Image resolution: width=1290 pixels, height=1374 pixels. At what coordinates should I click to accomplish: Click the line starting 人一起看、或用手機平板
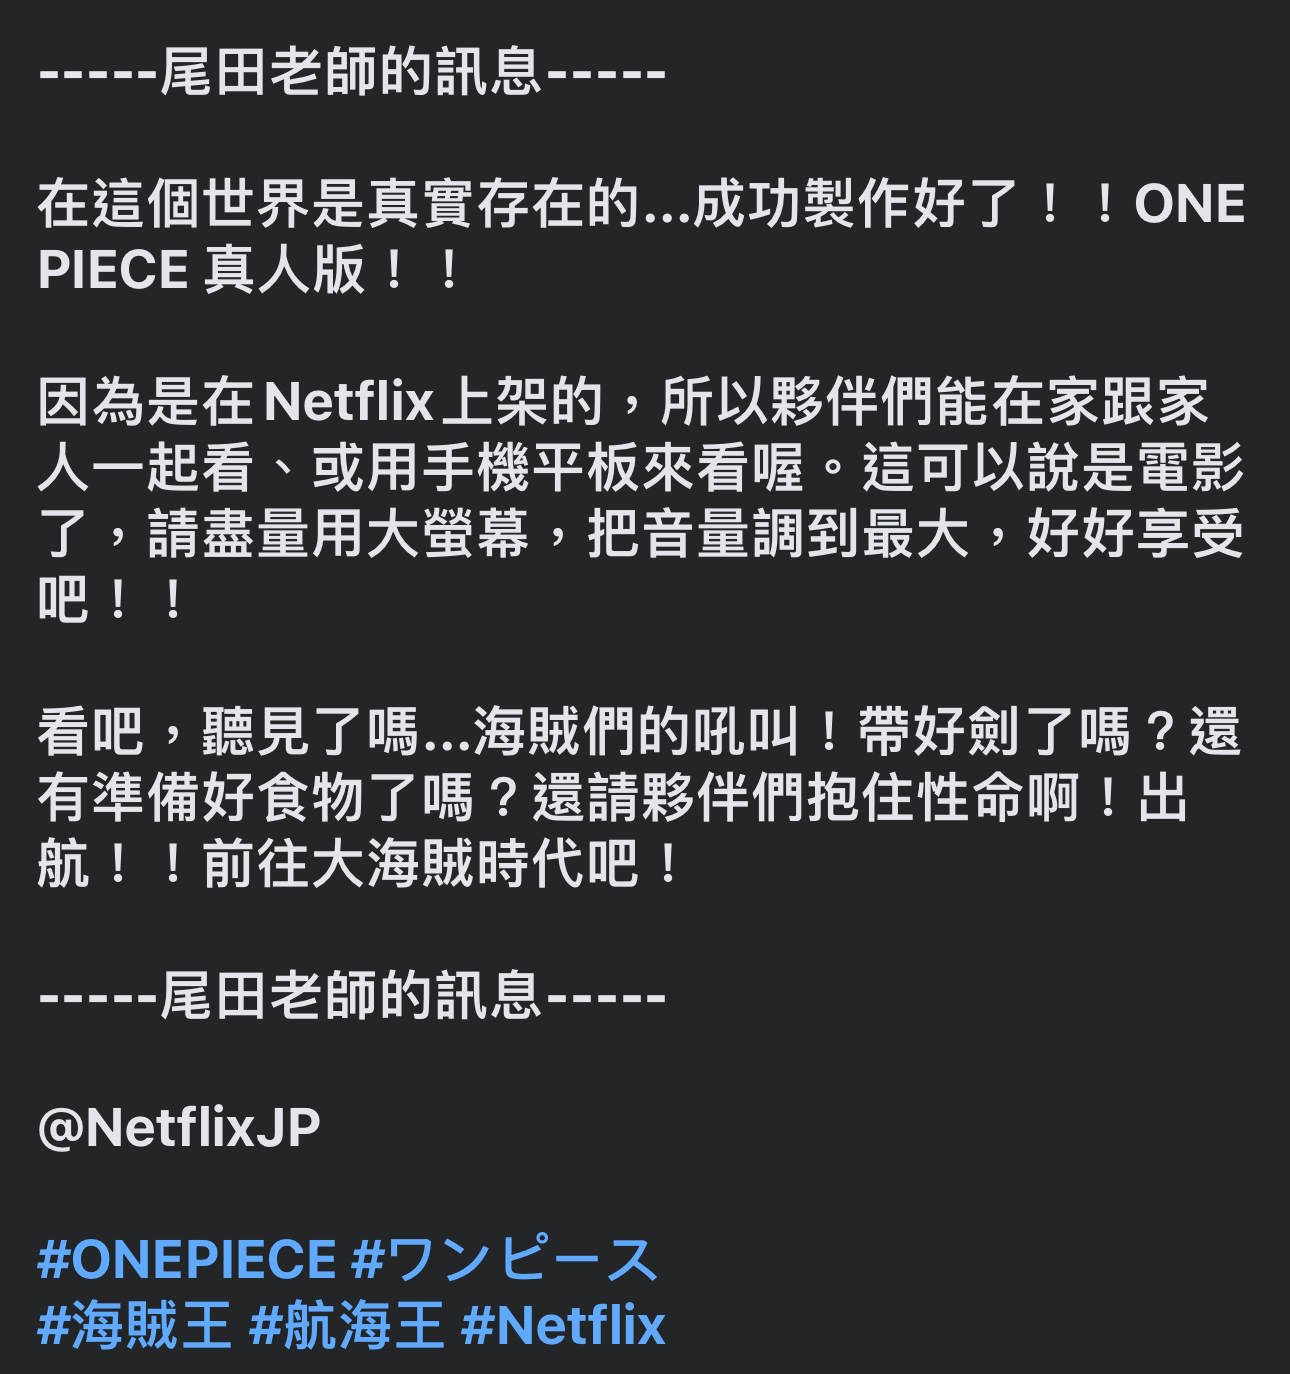pyautogui.click(x=641, y=468)
